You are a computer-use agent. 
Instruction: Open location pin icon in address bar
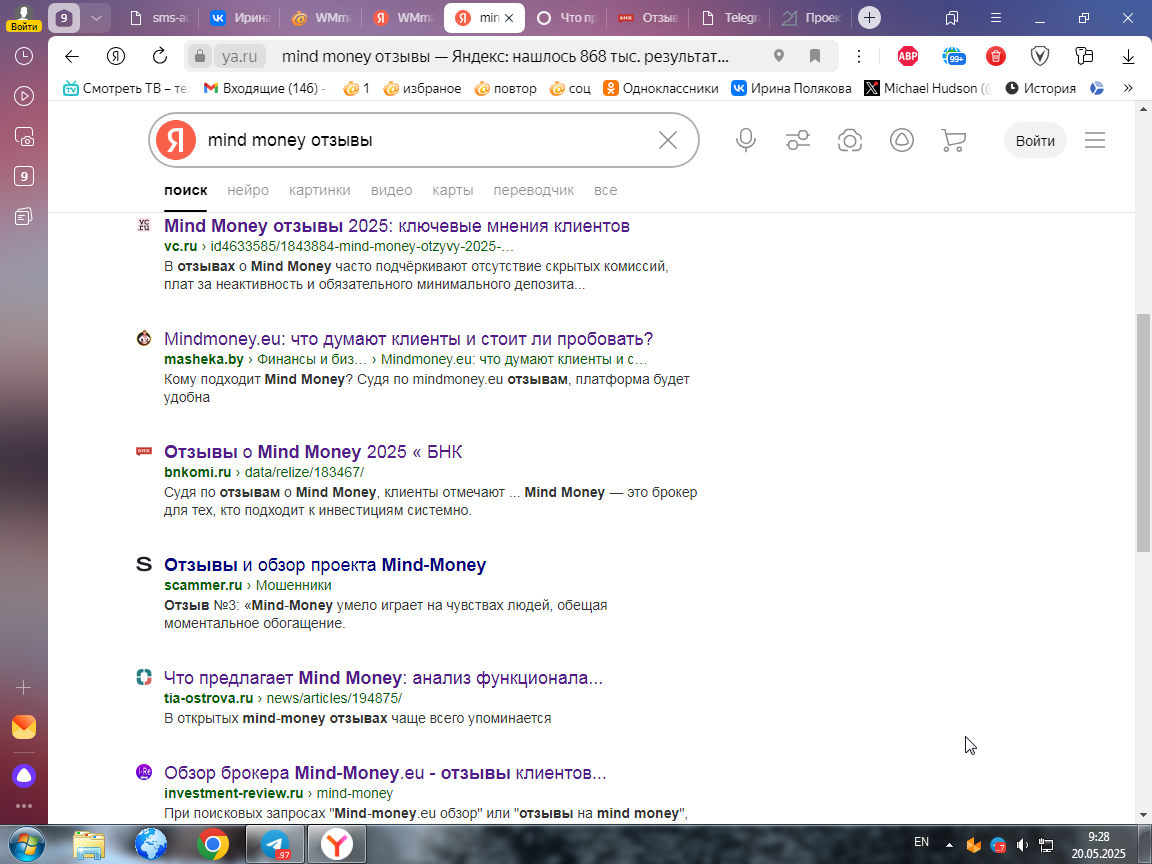click(779, 56)
